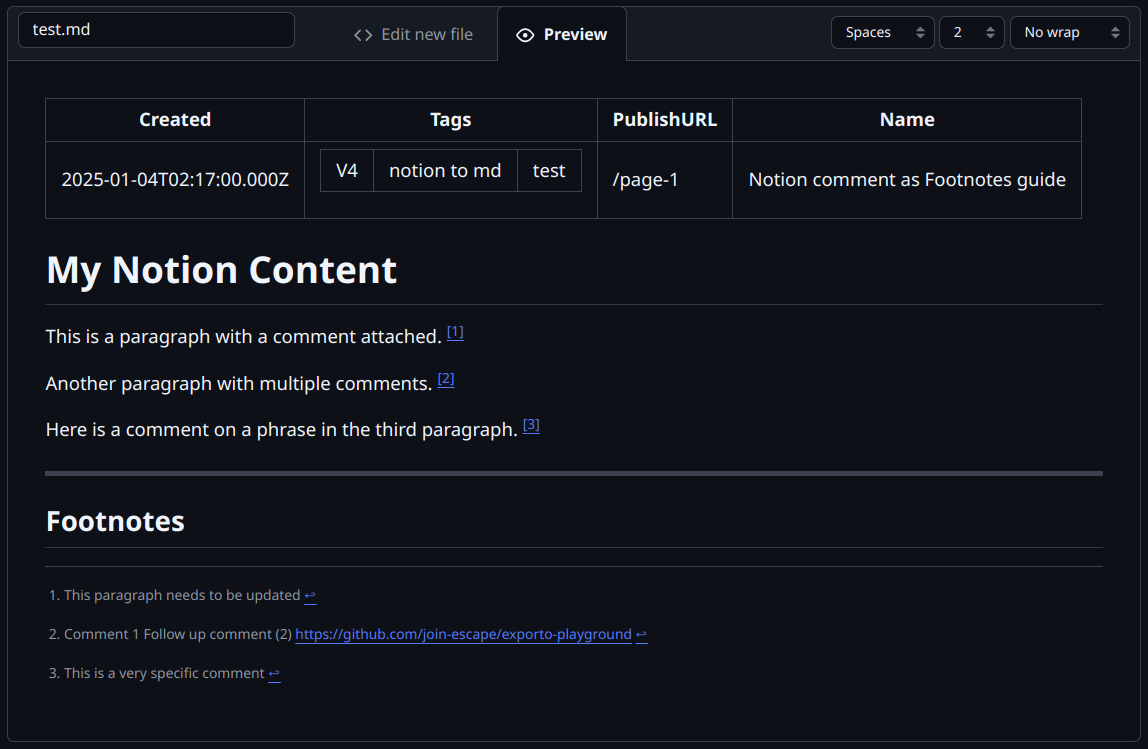This screenshot has height=749, width=1148.
Task: Click footnote reference [1] after first paragraph
Action: point(455,331)
